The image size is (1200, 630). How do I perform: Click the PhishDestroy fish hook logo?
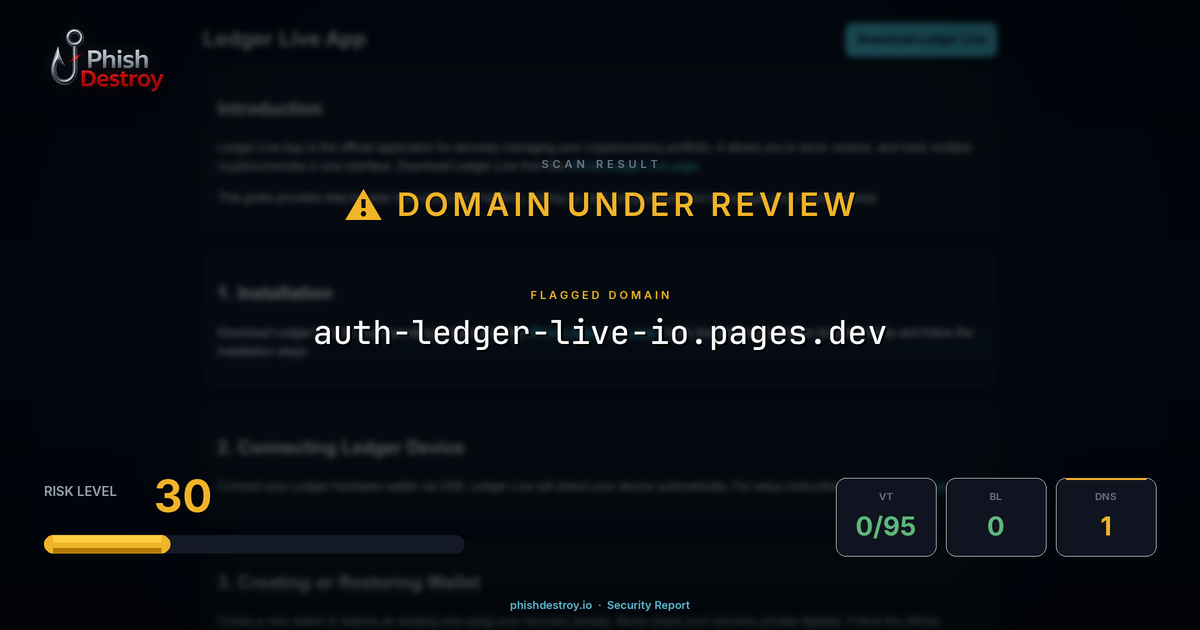coord(66,58)
